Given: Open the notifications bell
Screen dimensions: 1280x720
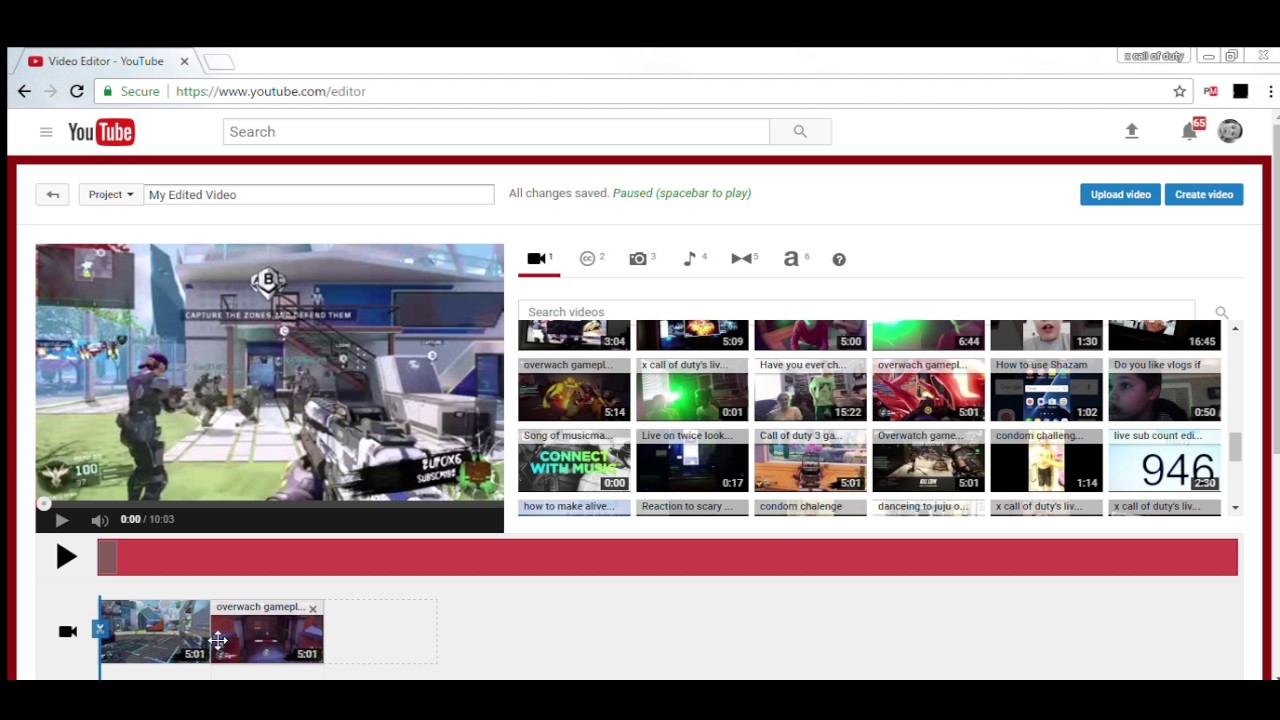Looking at the screenshot, I should [x=1190, y=131].
